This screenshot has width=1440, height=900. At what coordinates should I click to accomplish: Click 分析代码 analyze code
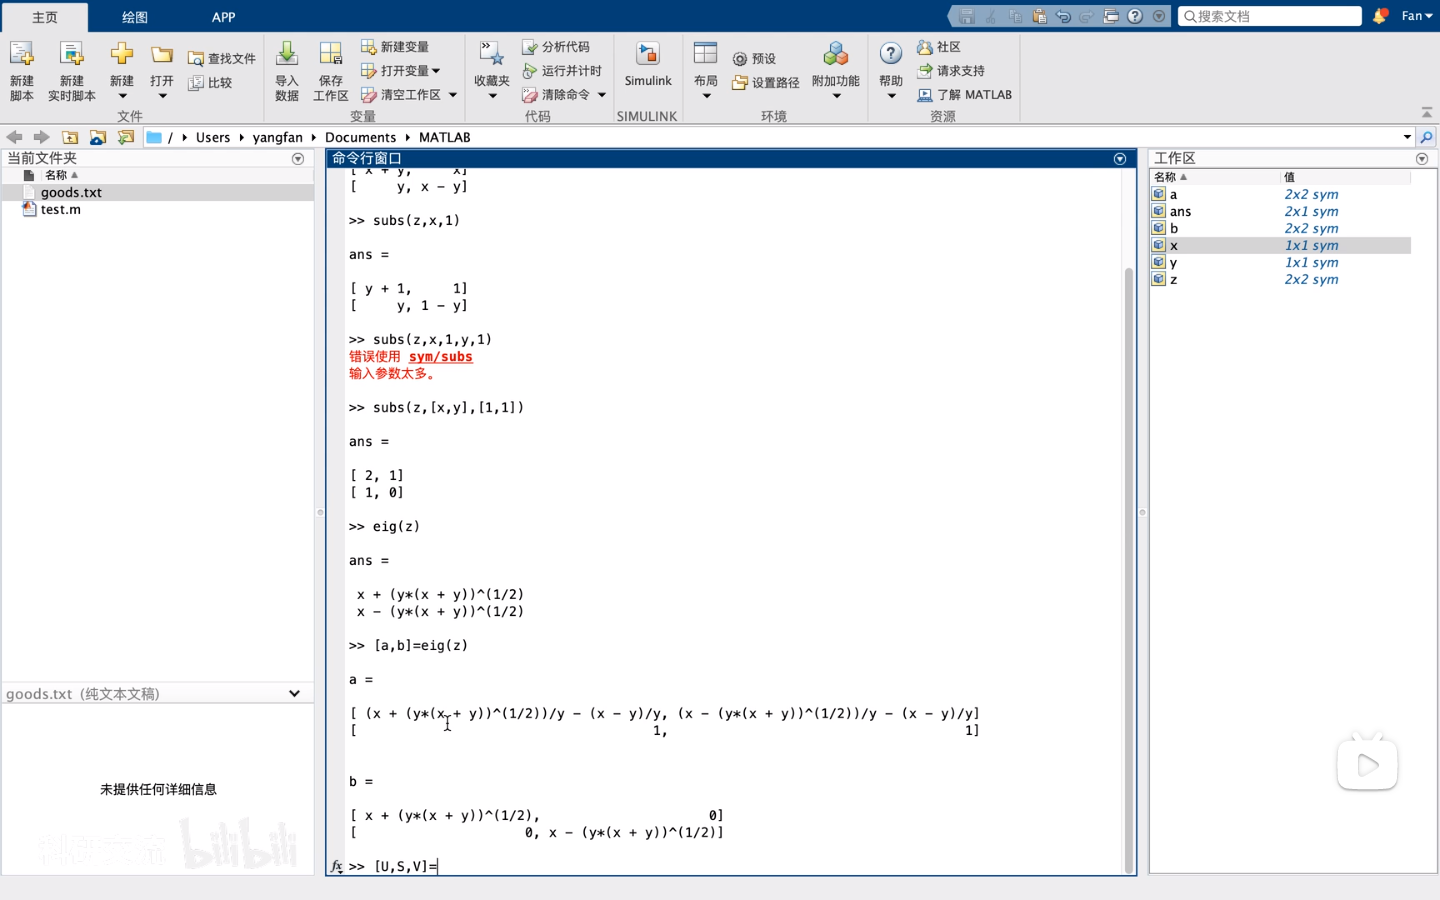(556, 47)
